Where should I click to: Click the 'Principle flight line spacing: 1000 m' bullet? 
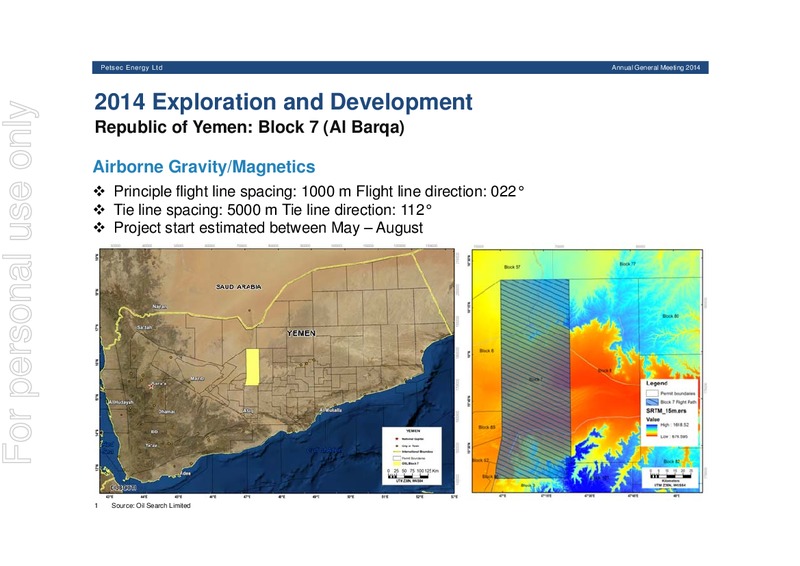(232, 191)
